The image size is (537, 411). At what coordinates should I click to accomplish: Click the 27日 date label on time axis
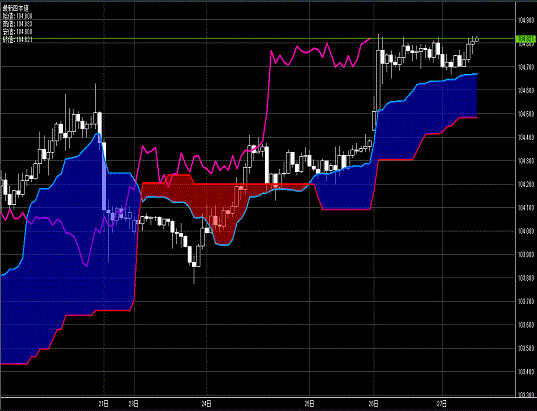coord(442,402)
